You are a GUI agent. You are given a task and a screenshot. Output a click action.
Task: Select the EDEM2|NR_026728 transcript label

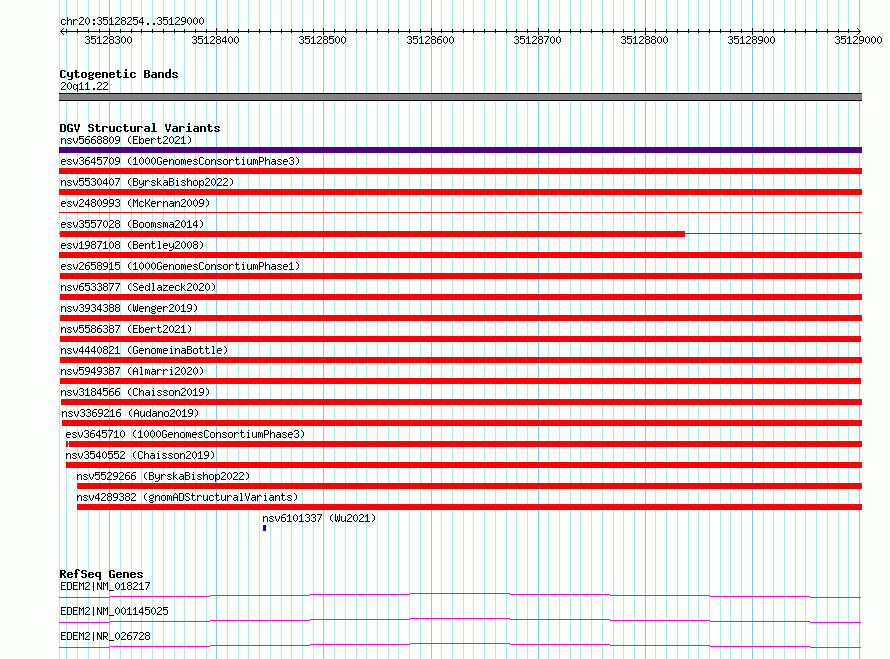click(105, 636)
